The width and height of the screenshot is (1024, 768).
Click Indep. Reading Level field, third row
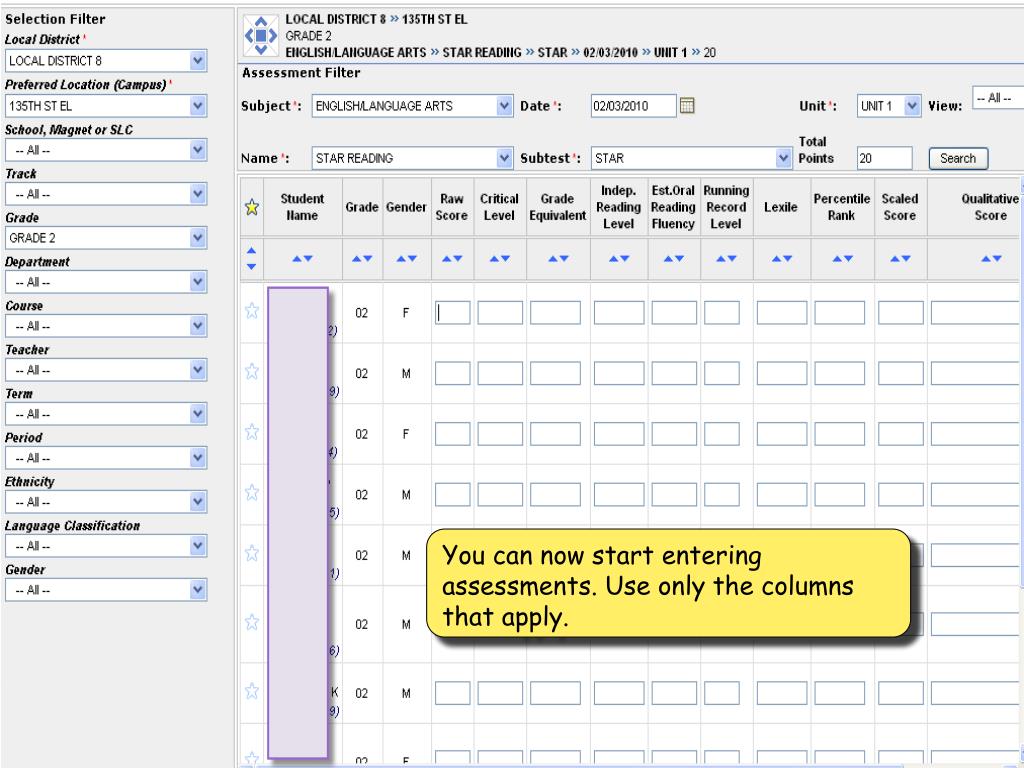pyautogui.click(x=618, y=434)
